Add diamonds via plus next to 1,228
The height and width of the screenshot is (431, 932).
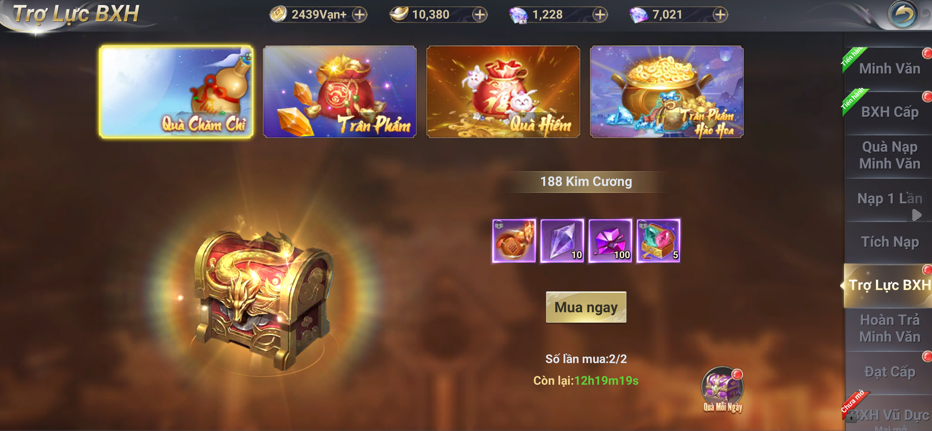point(600,15)
